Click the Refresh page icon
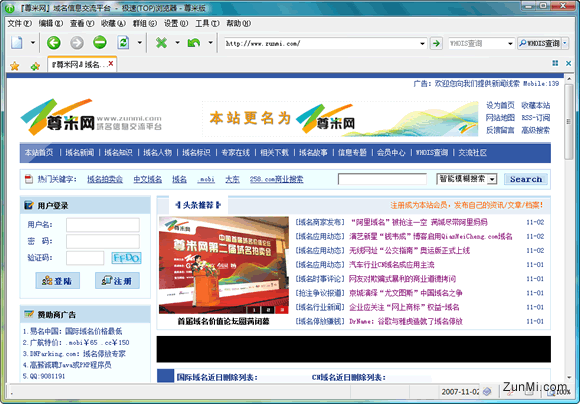 tap(124, 43)
